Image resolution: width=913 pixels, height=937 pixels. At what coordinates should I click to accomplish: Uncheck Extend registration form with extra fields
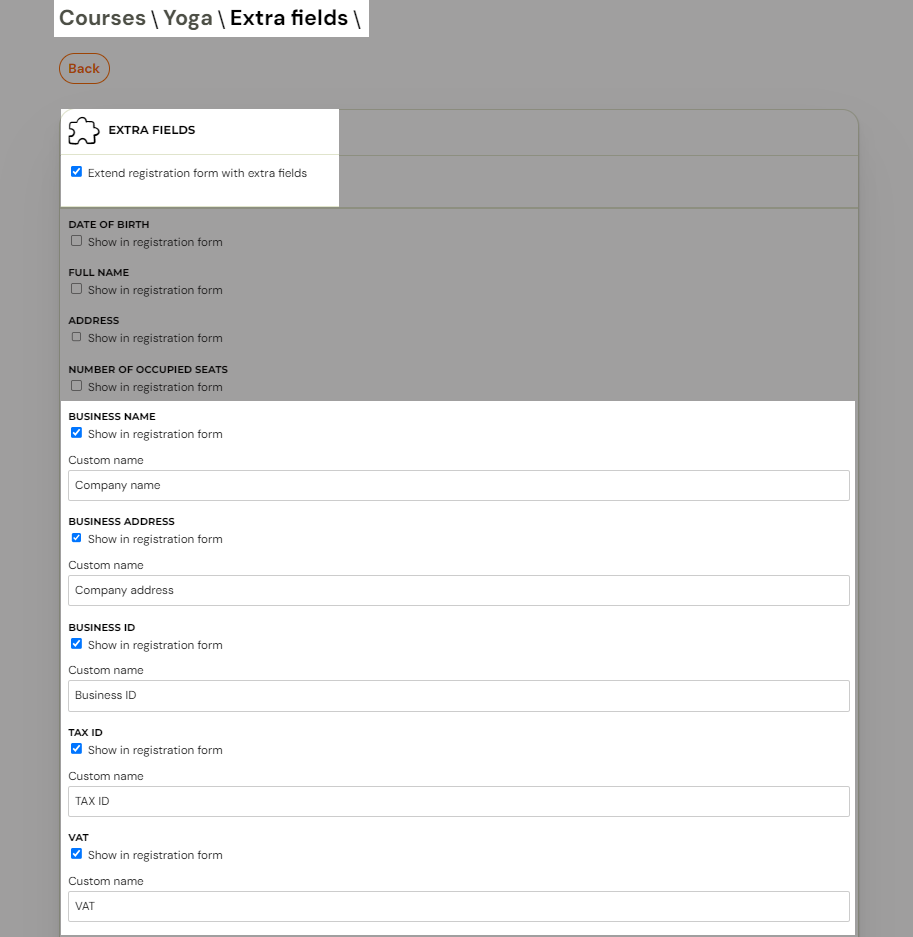(76, 172)
